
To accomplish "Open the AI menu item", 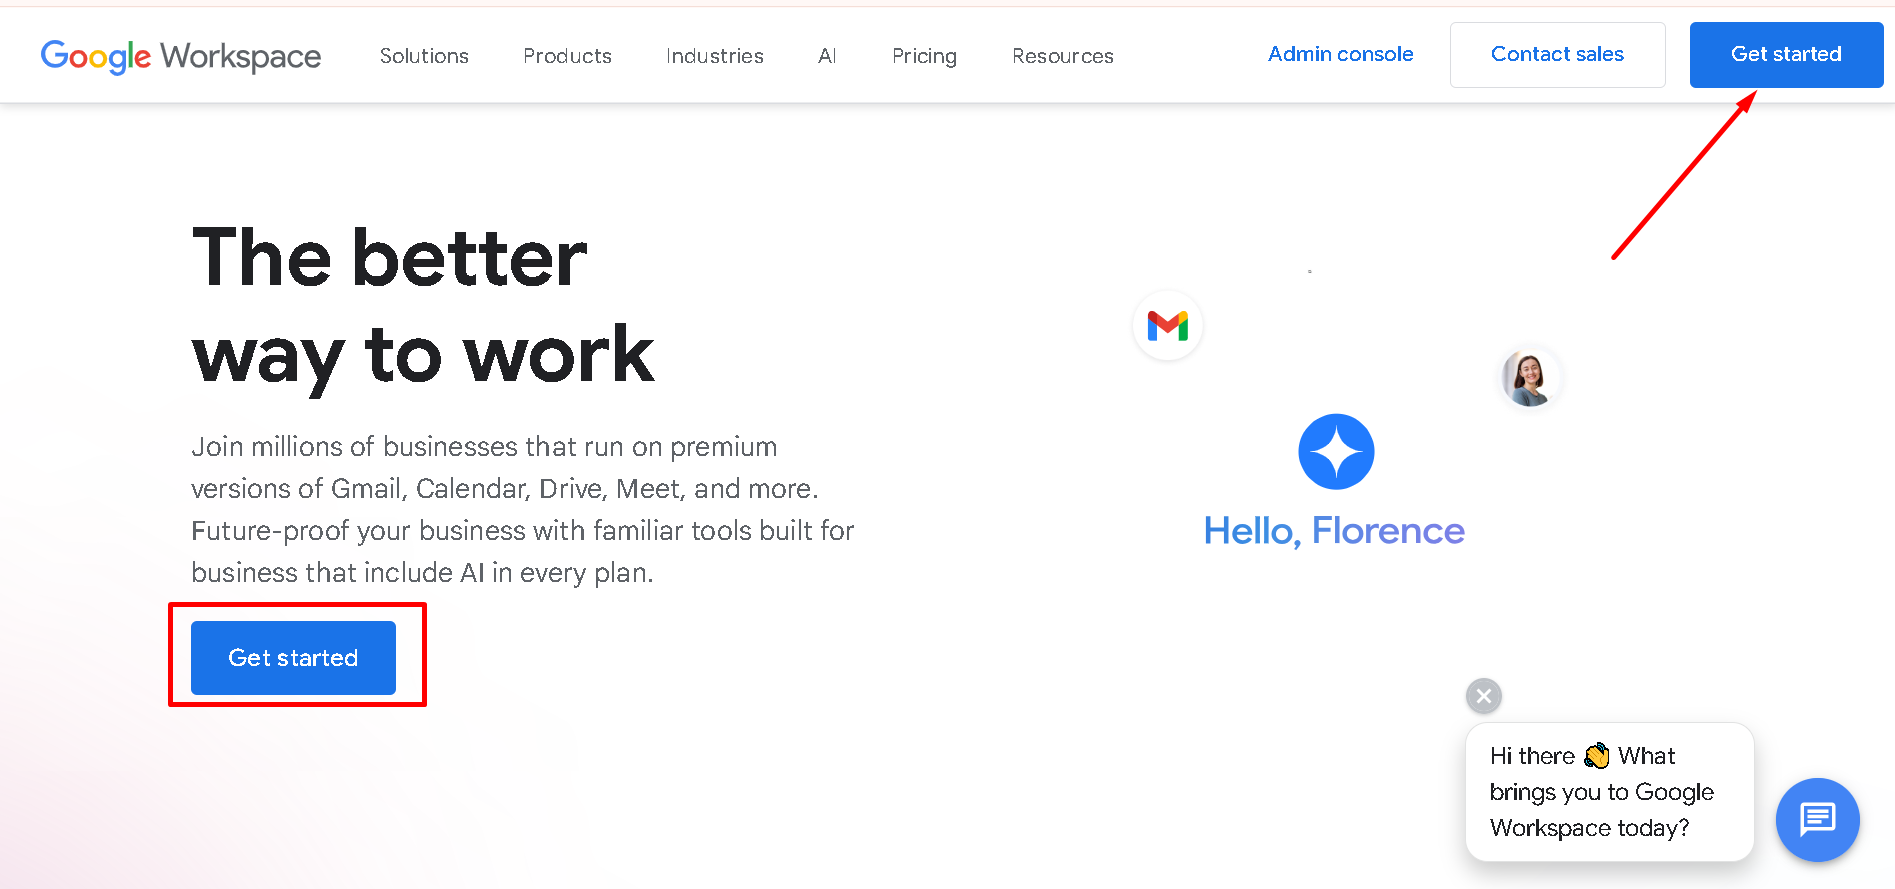I will [x=827, y=56].
